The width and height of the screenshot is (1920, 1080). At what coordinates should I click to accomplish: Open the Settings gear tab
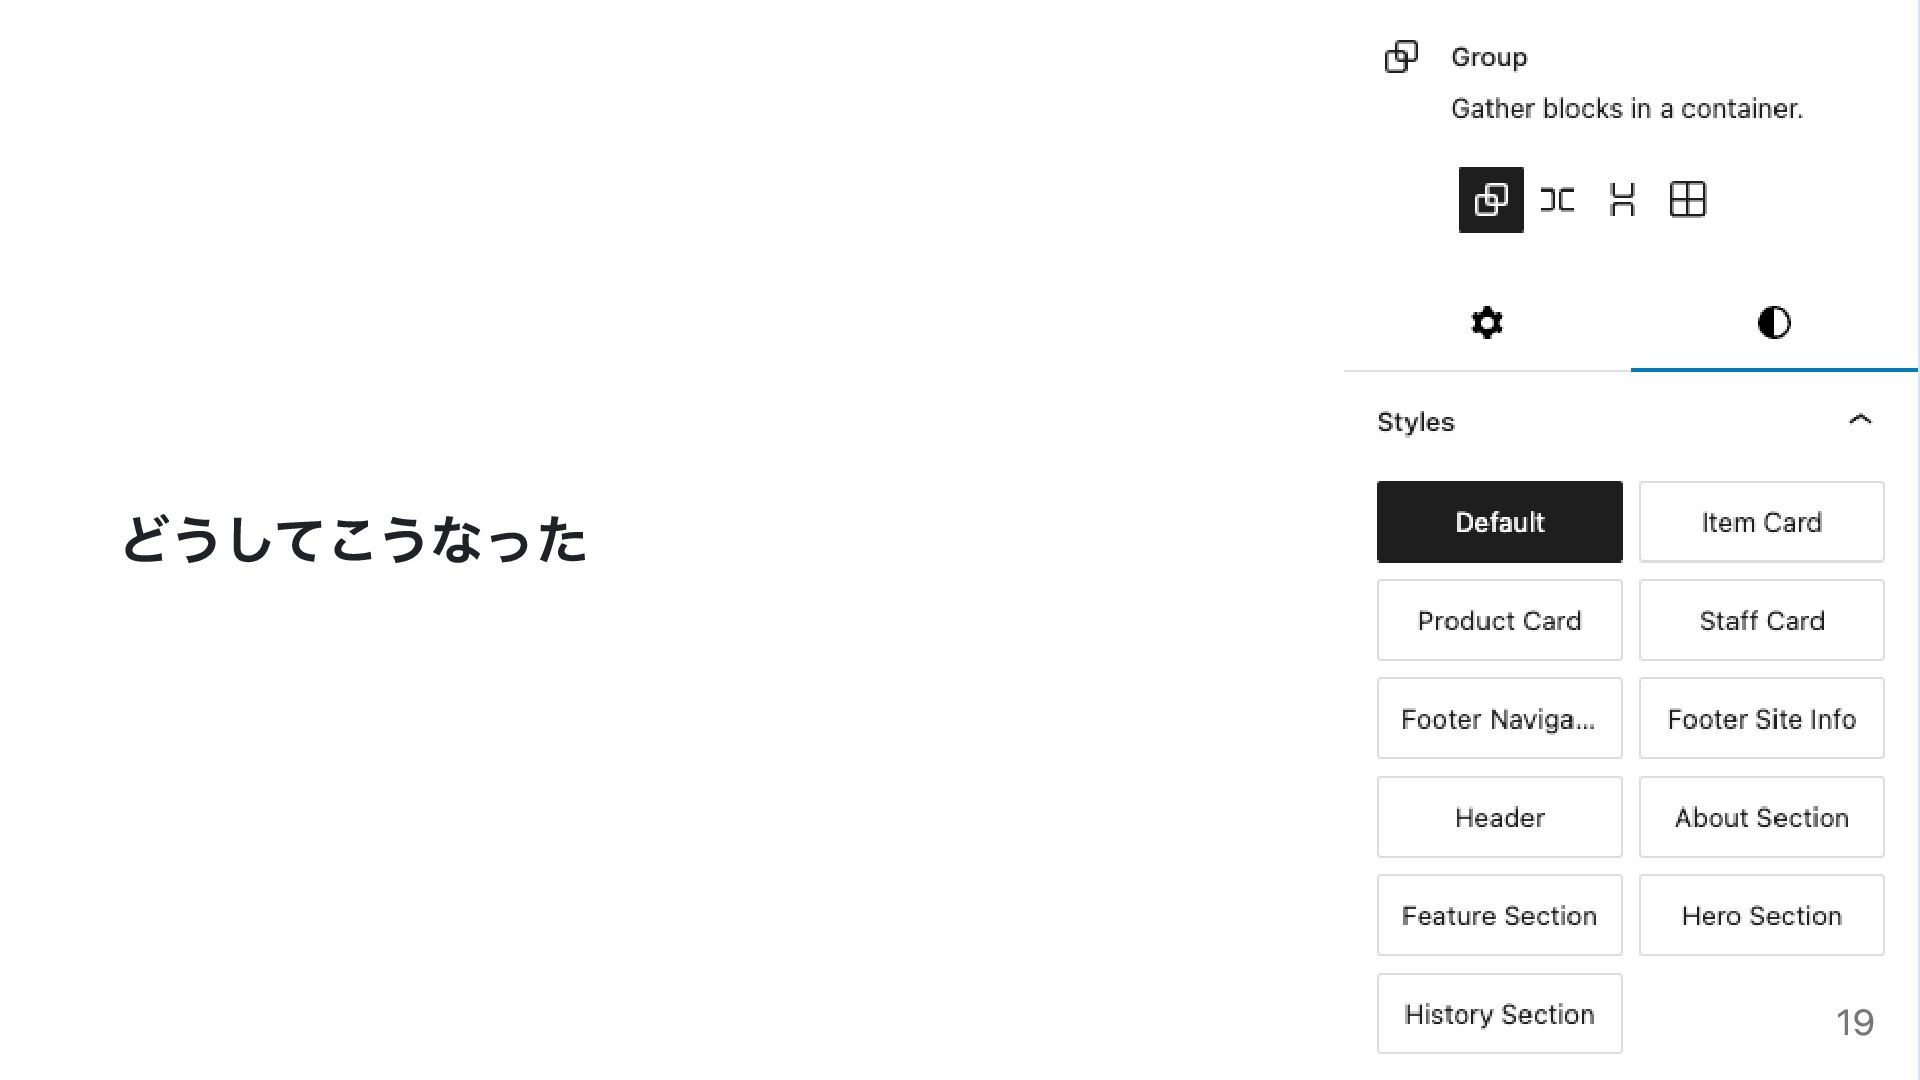coord(1487,323)
